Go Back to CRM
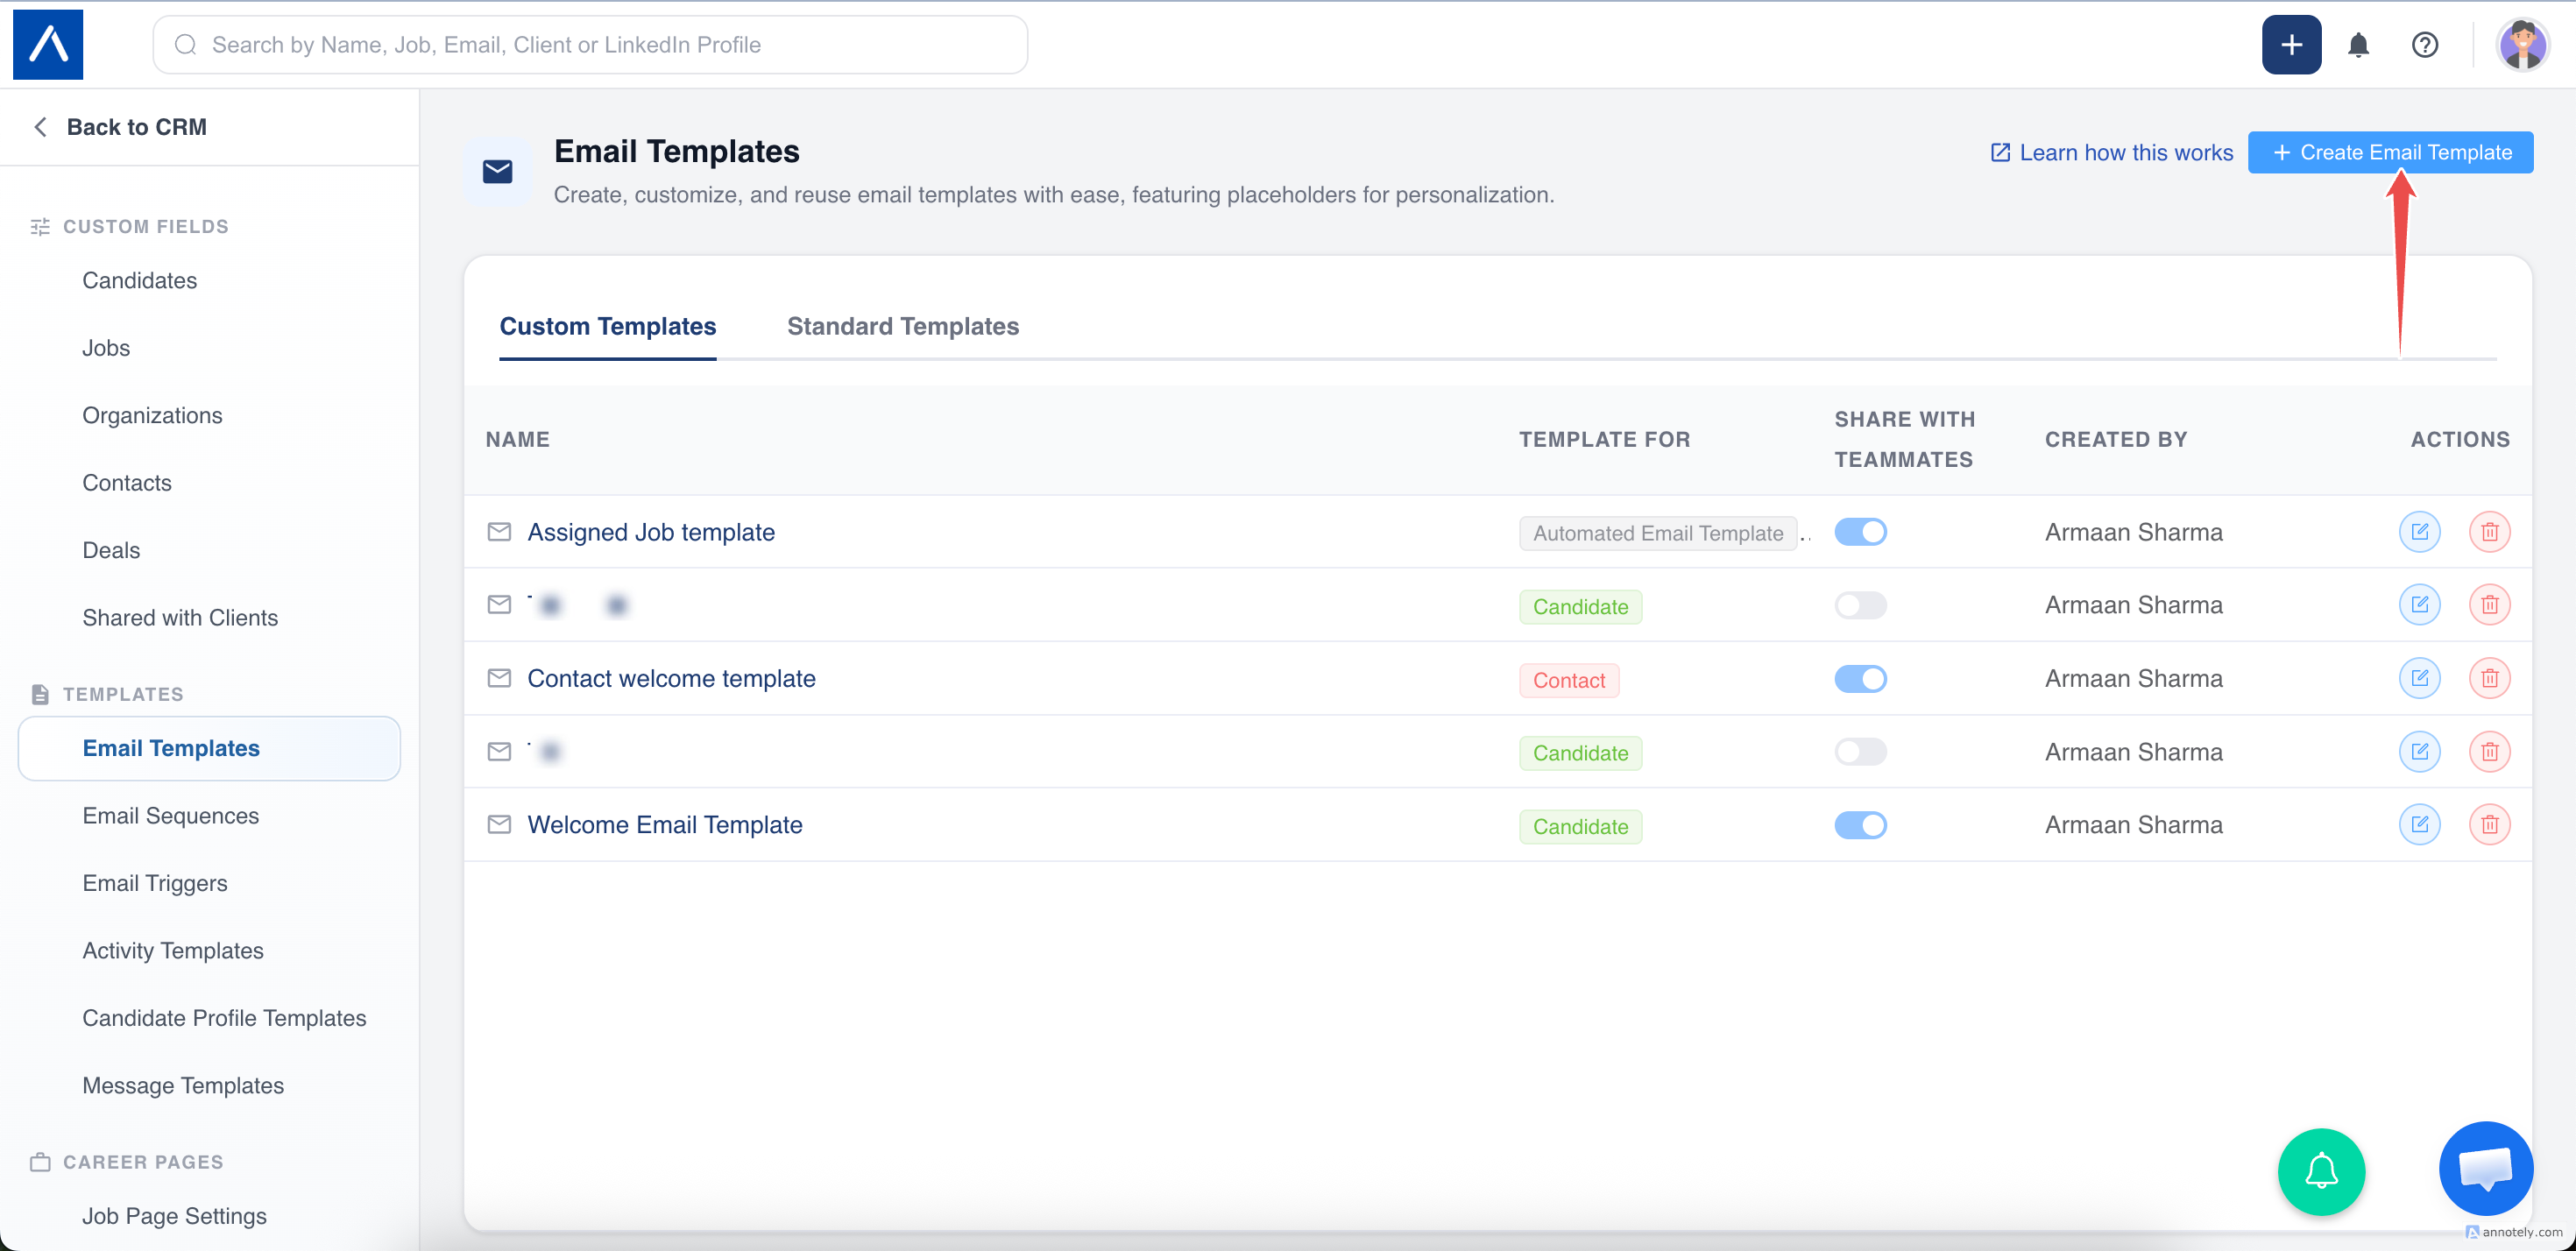The height and width of the screenshot is (1251, 2576). click(136, 127)
